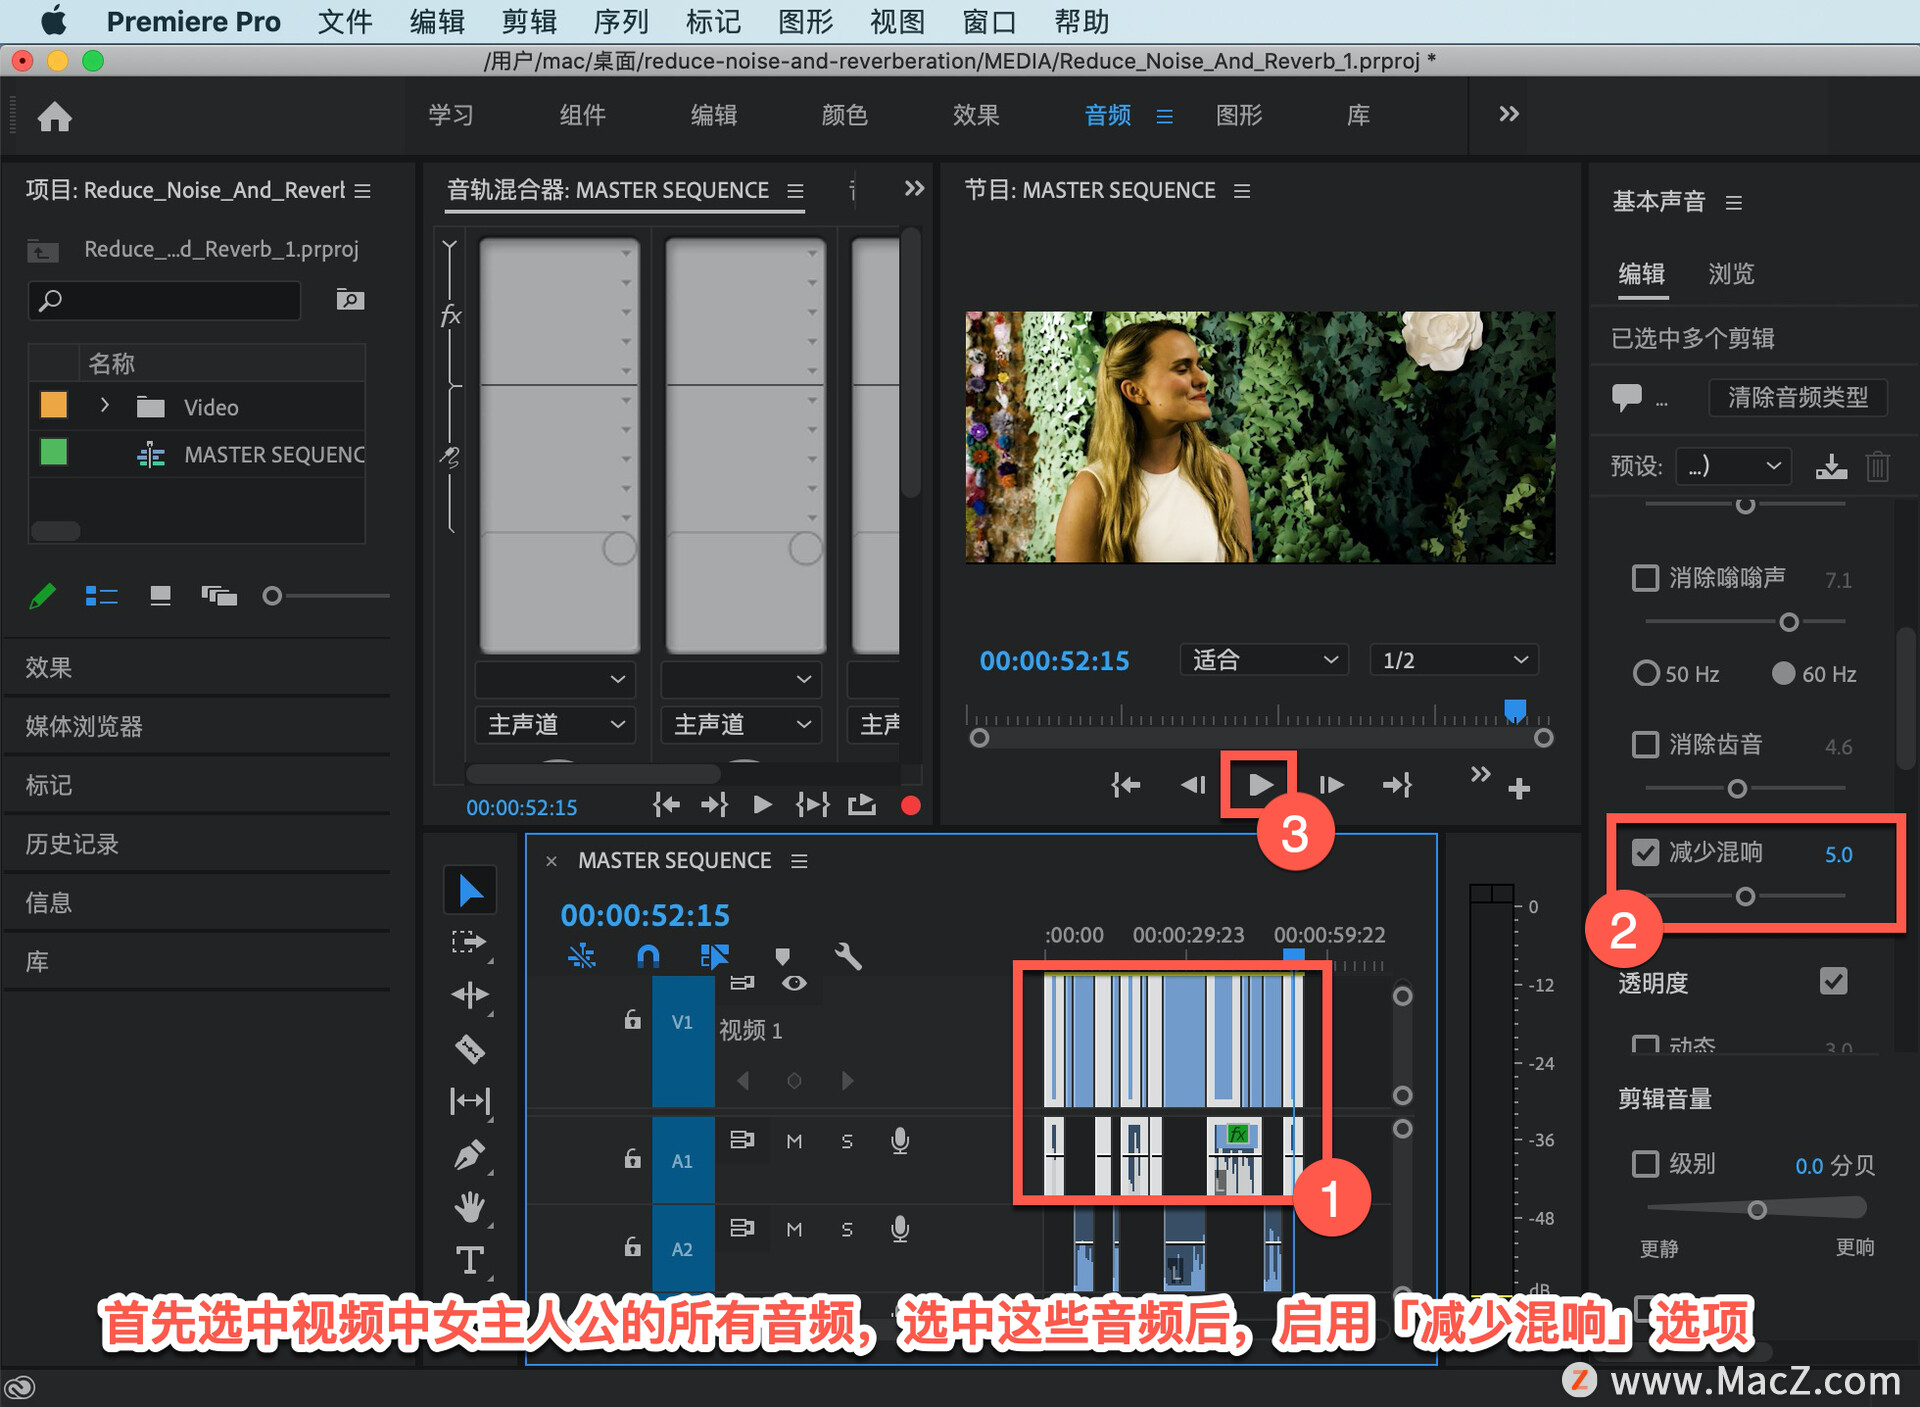This screenshot has width=1920, height=1407.
Task: Switch to the 效果 workspace tab
Action: (x=976, y=115)
